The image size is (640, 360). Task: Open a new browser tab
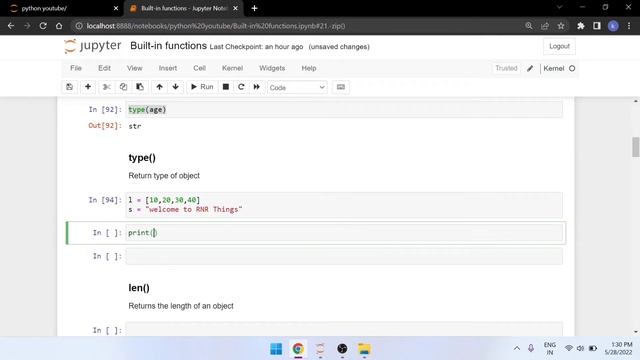click(x=254, y=8)
